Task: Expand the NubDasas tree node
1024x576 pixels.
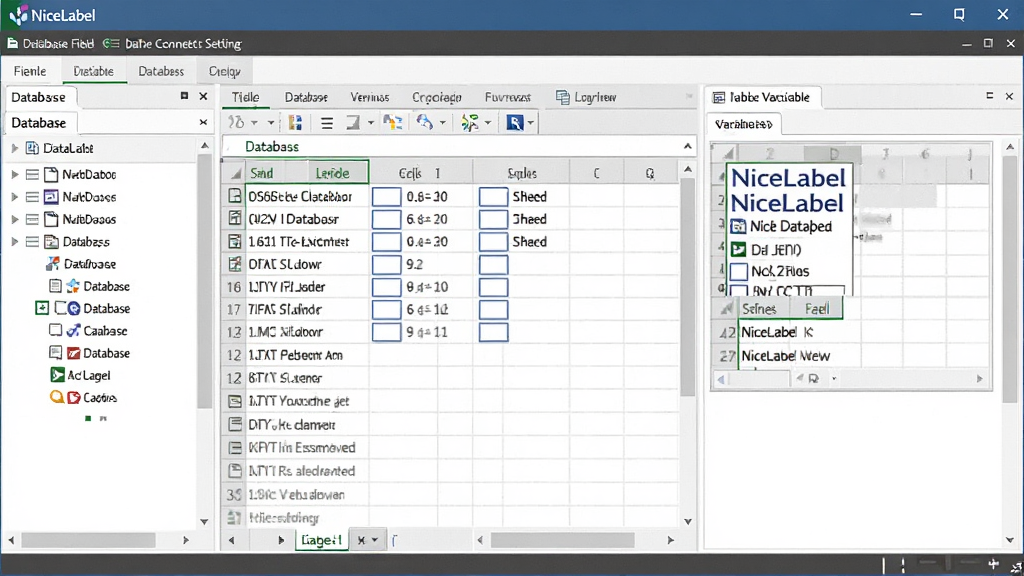Action: point(14,219)
